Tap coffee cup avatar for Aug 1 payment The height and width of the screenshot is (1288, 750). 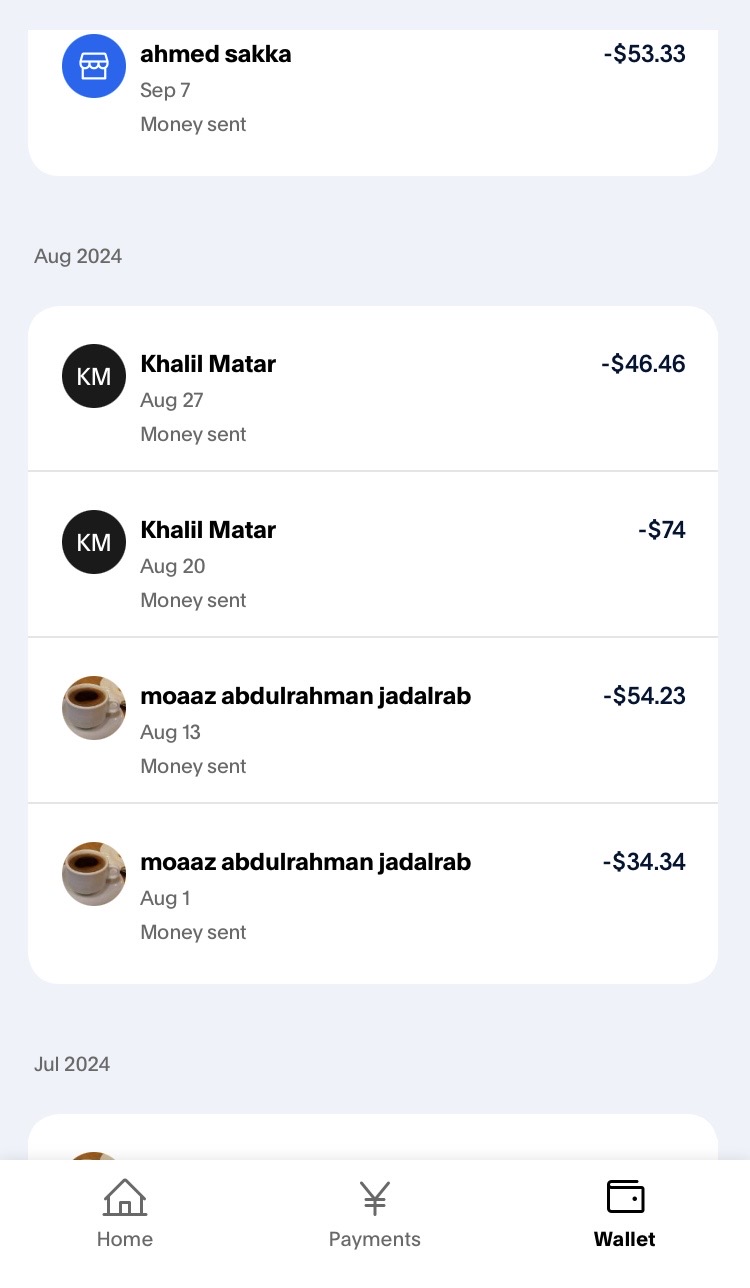94,874
